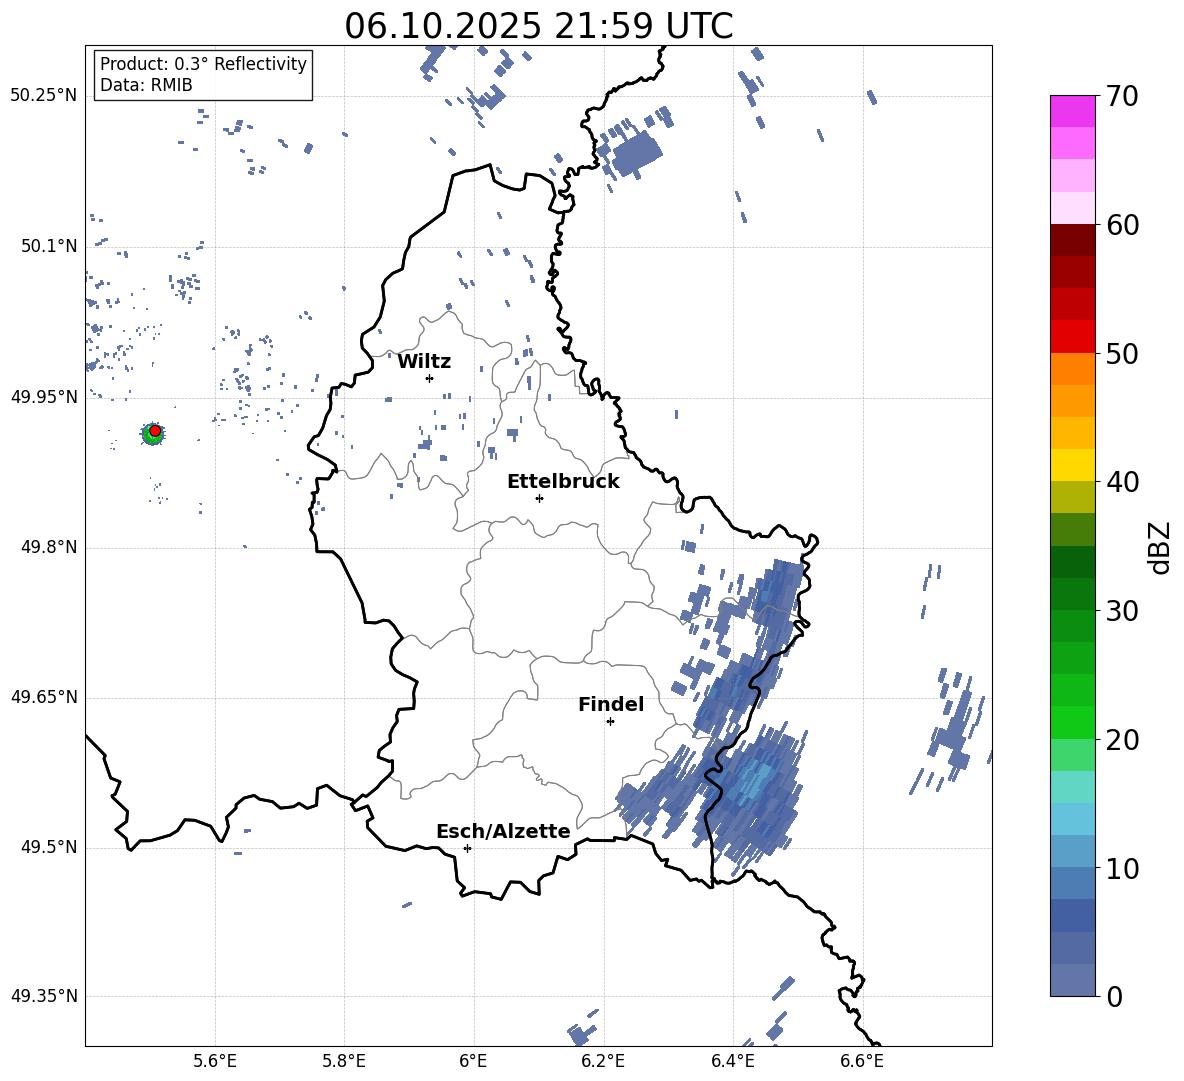Viewport: 1184px width, 1081px height.
Task: Click the dBZ colorbar axis label
Action: tap(1159, 547)
